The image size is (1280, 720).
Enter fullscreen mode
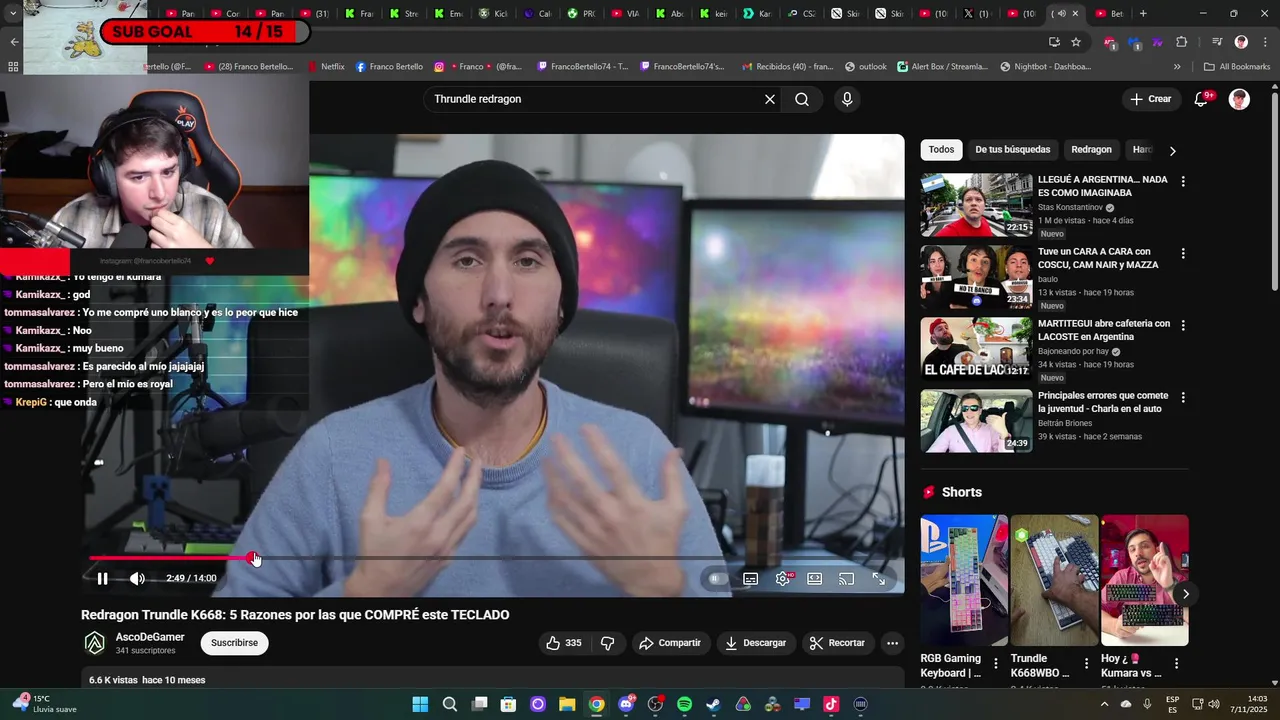click(879, 578)
